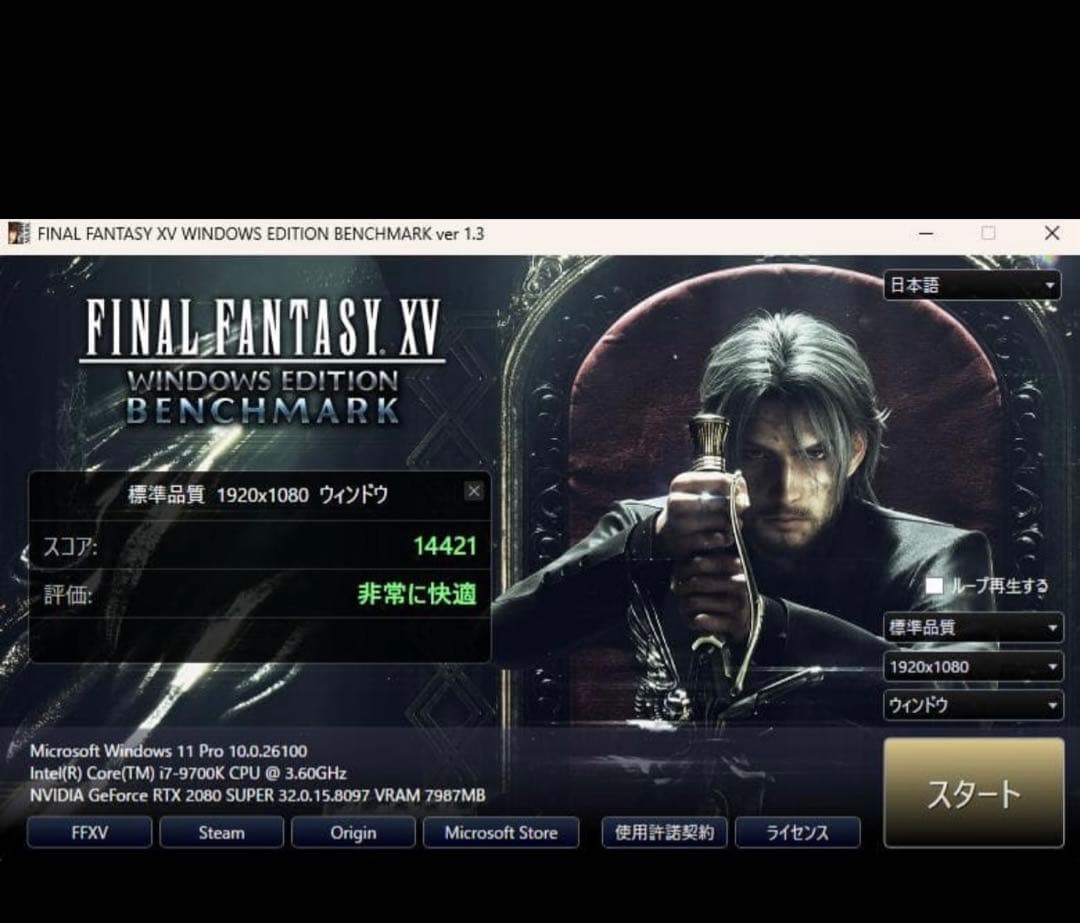Click the Origin button
This screenshot has height=923, width=1080.
tap(353, 832)
